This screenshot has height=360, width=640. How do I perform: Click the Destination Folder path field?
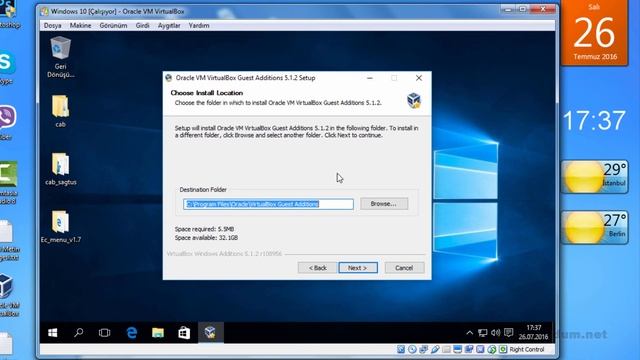[268, 204]
